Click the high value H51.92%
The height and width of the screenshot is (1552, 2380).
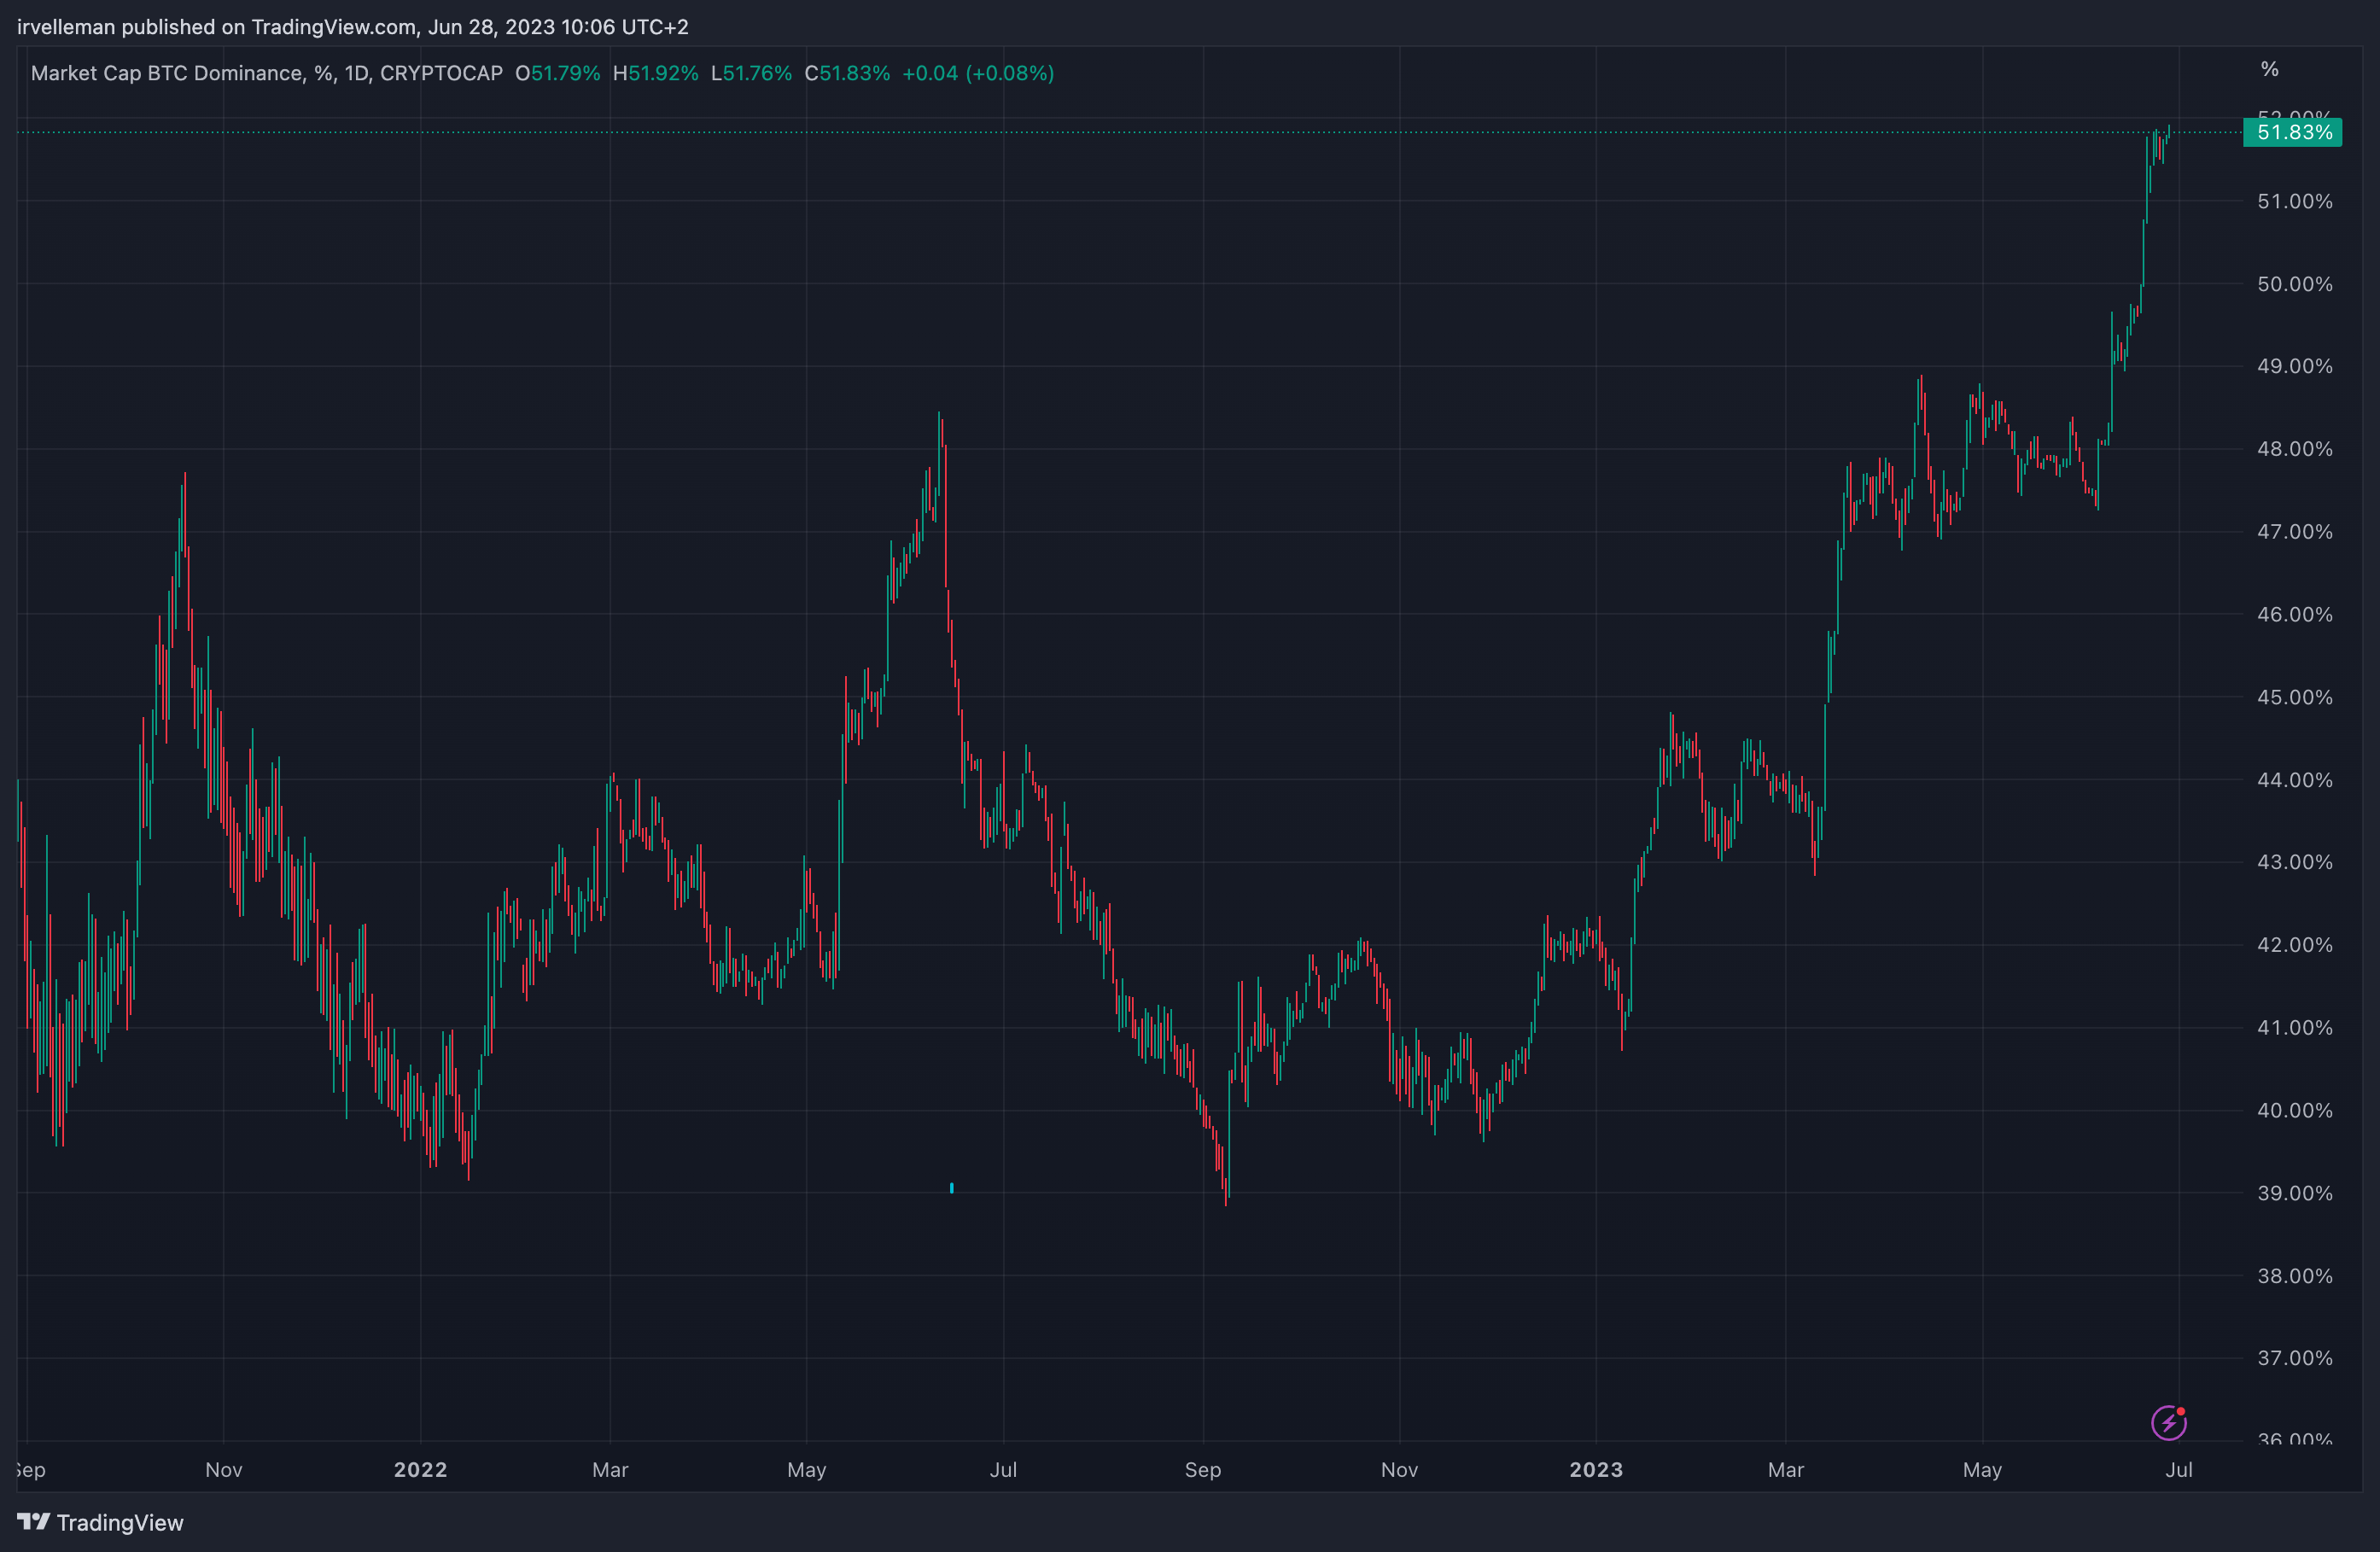click(x=655, y=73)
